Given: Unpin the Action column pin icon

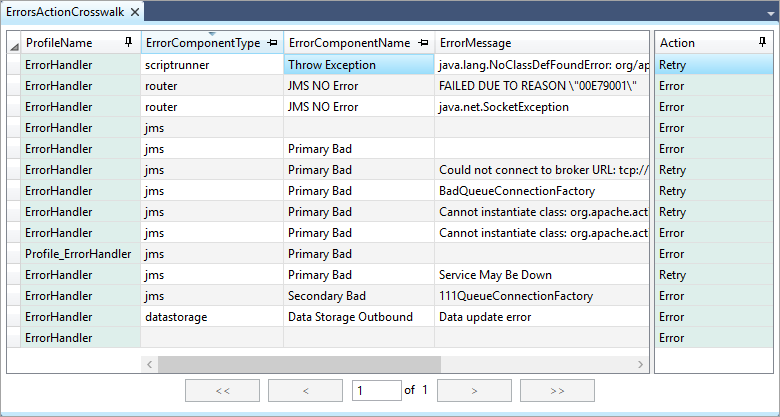Looking at the screenshot, I should tap(763, 42).
